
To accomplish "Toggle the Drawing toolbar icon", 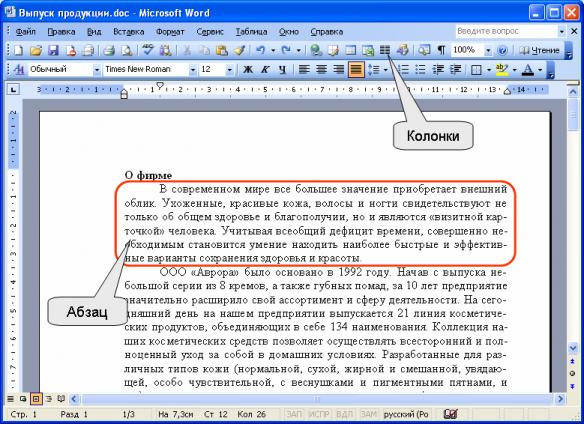I will [403, 50].
